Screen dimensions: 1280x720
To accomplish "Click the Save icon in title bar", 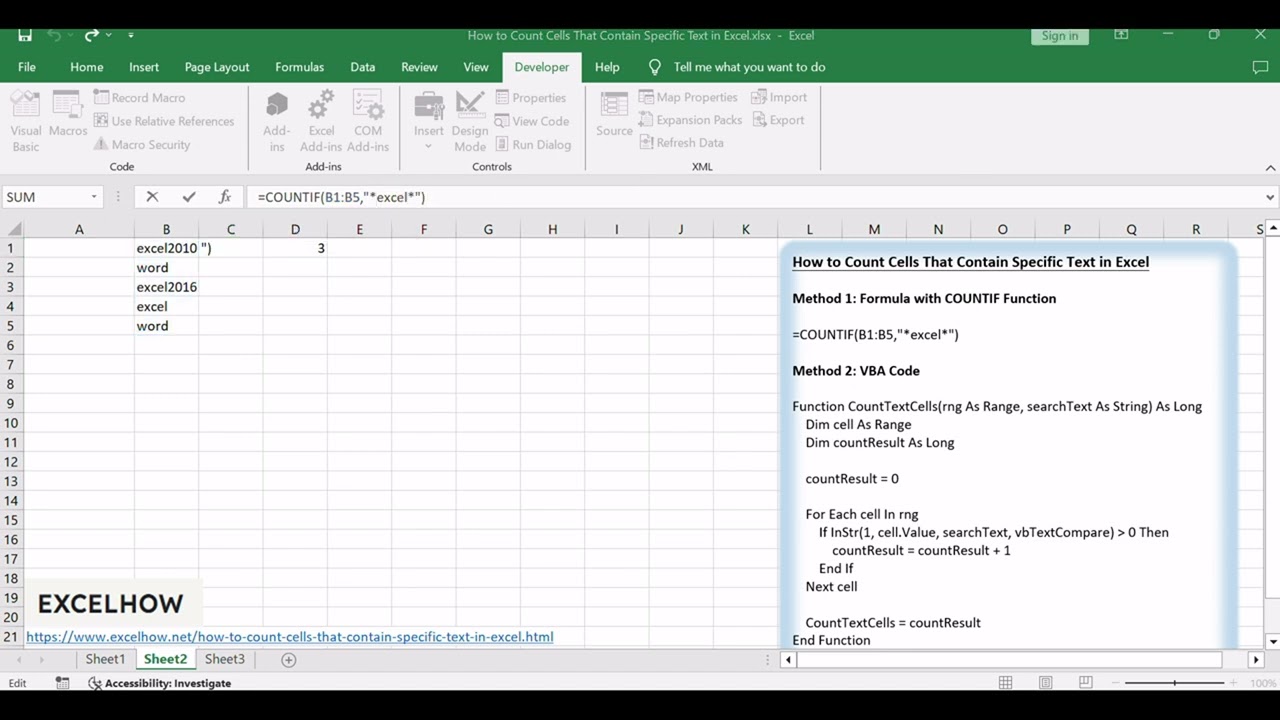I will click(25, 35).
